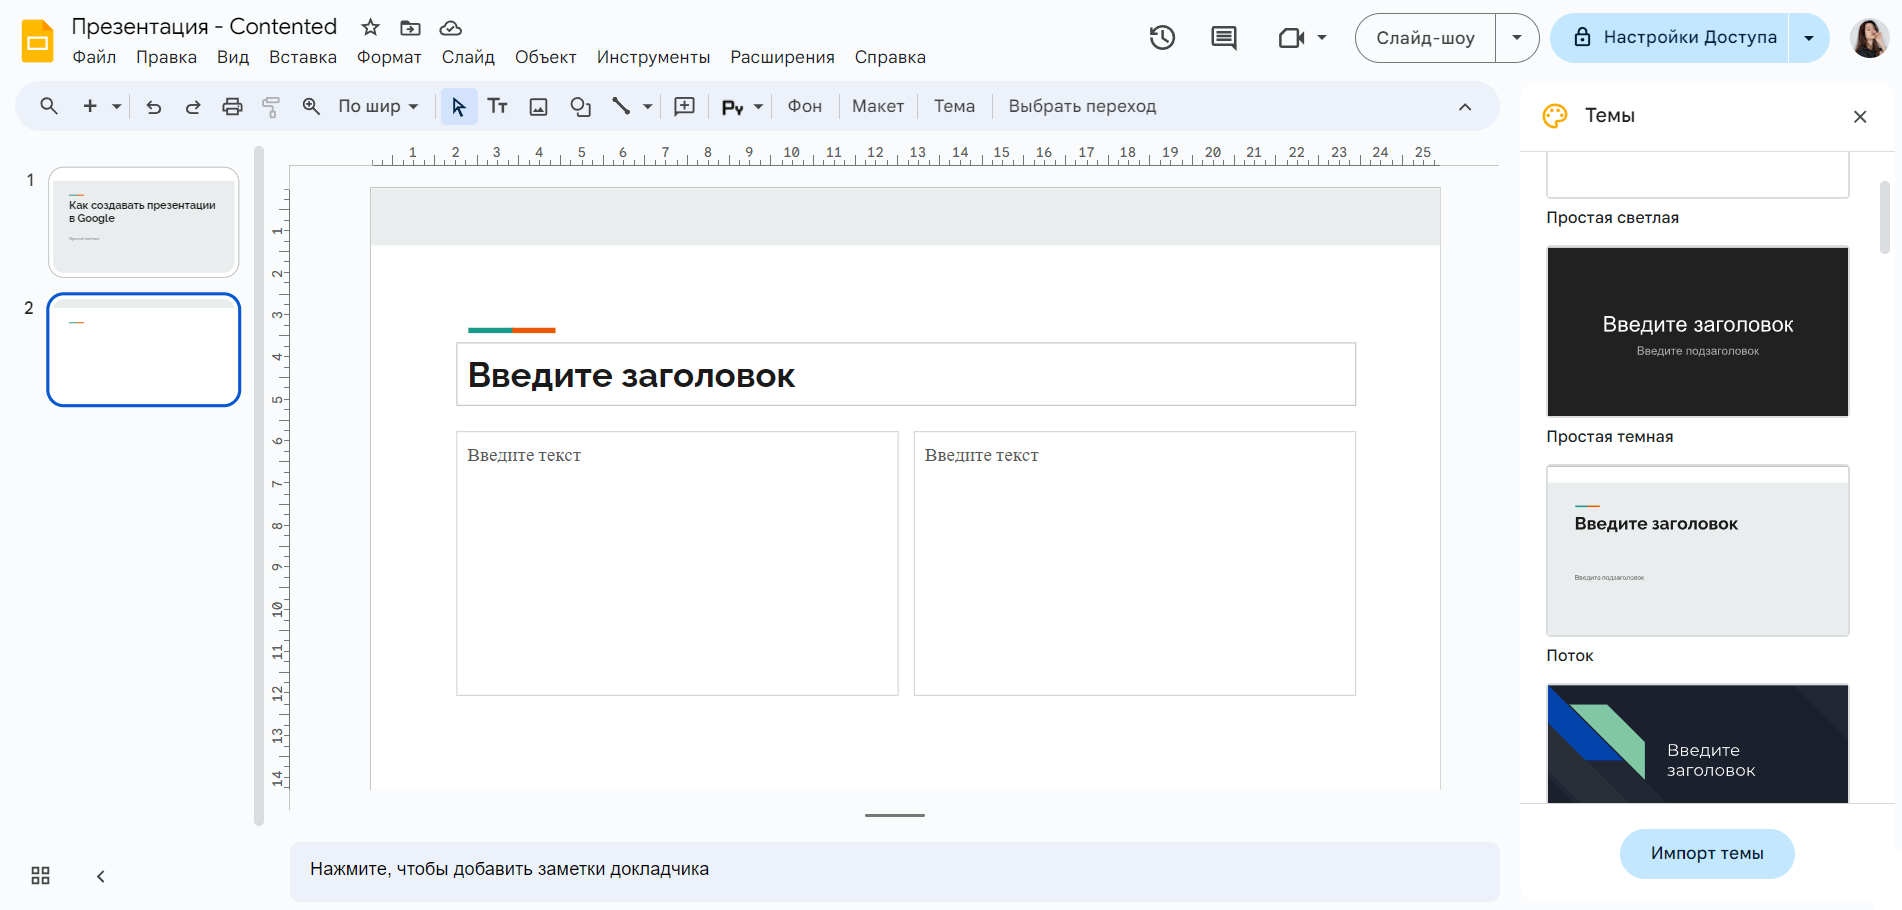Expand Настройки Доступа dropdown arrow
The width and height of the screenshot is (1902, 910).
[1809, 38]
